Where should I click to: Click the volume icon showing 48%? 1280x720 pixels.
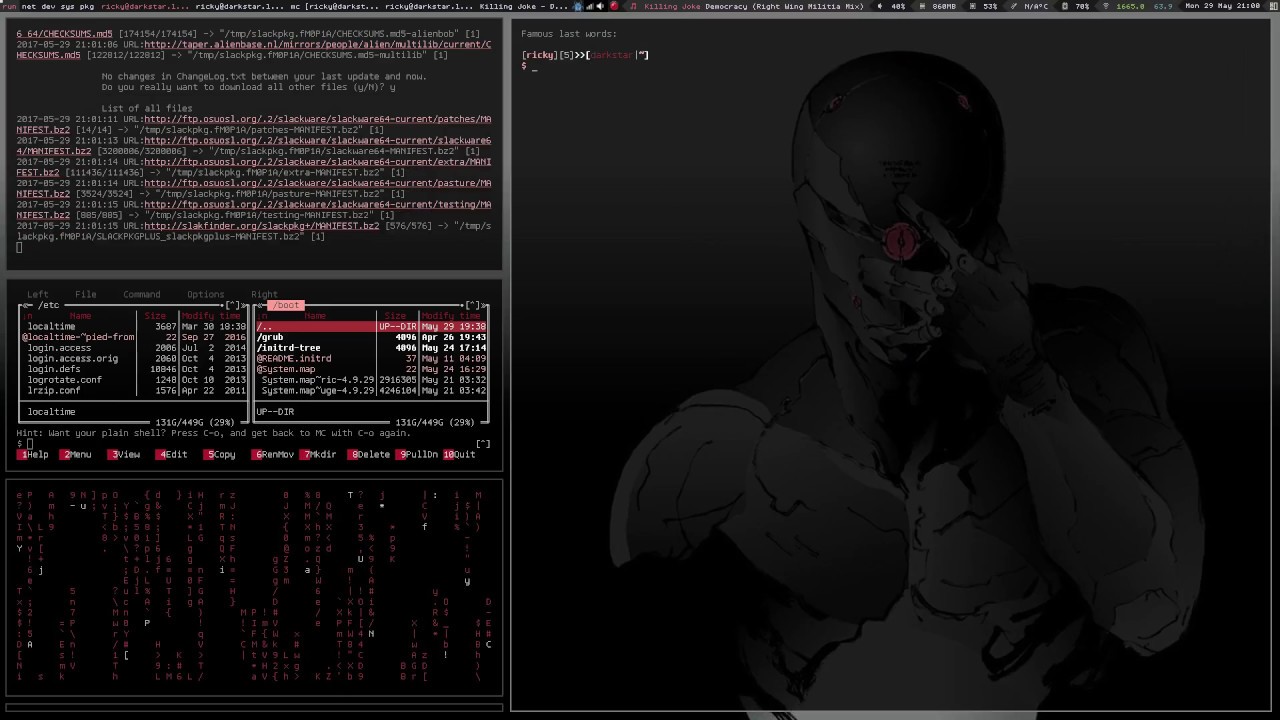point(879,6)
